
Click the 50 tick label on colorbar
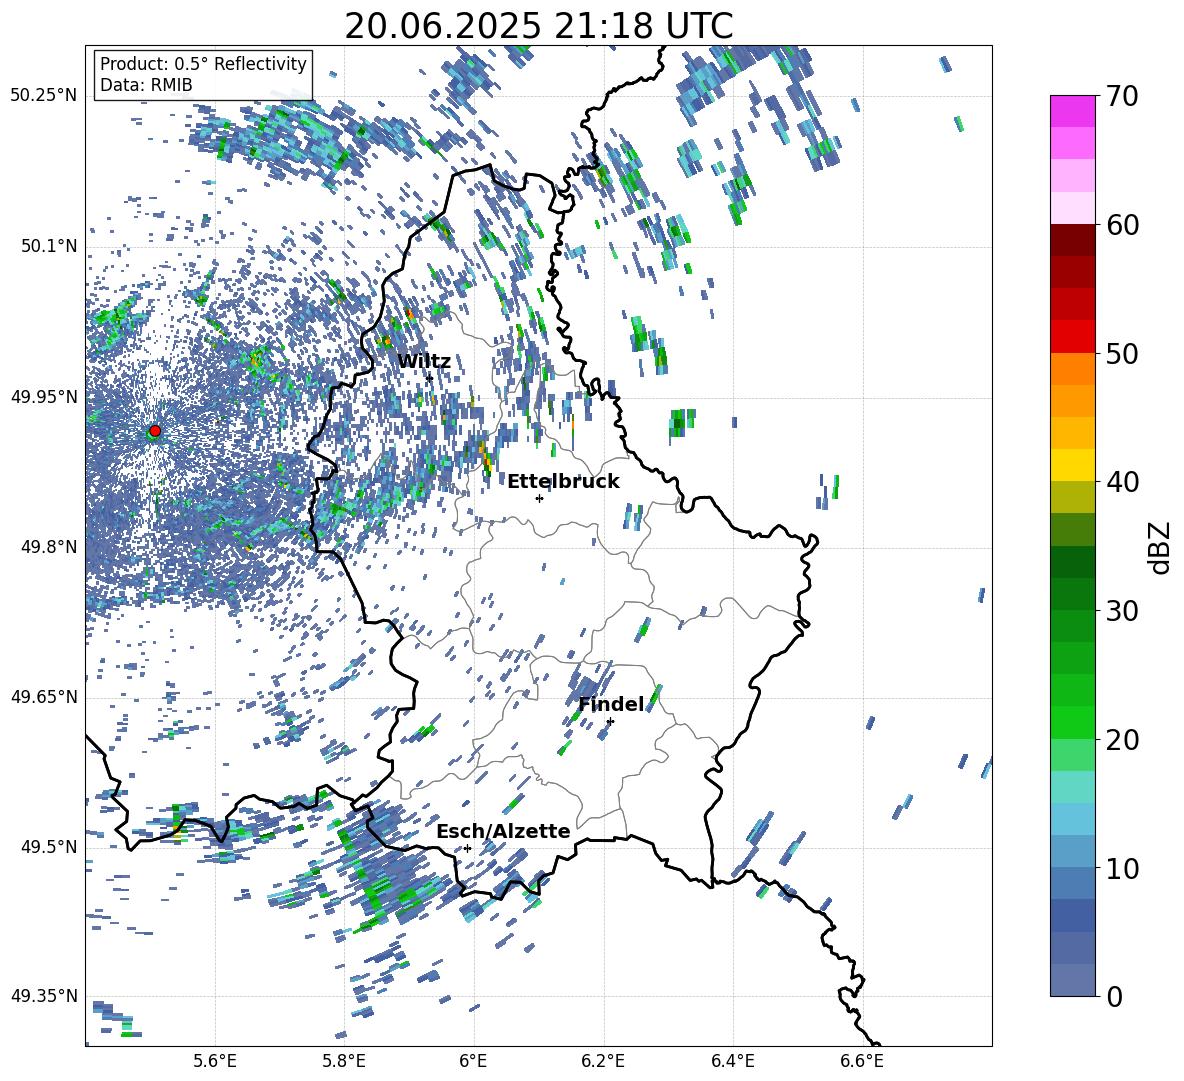point(1121,353)
